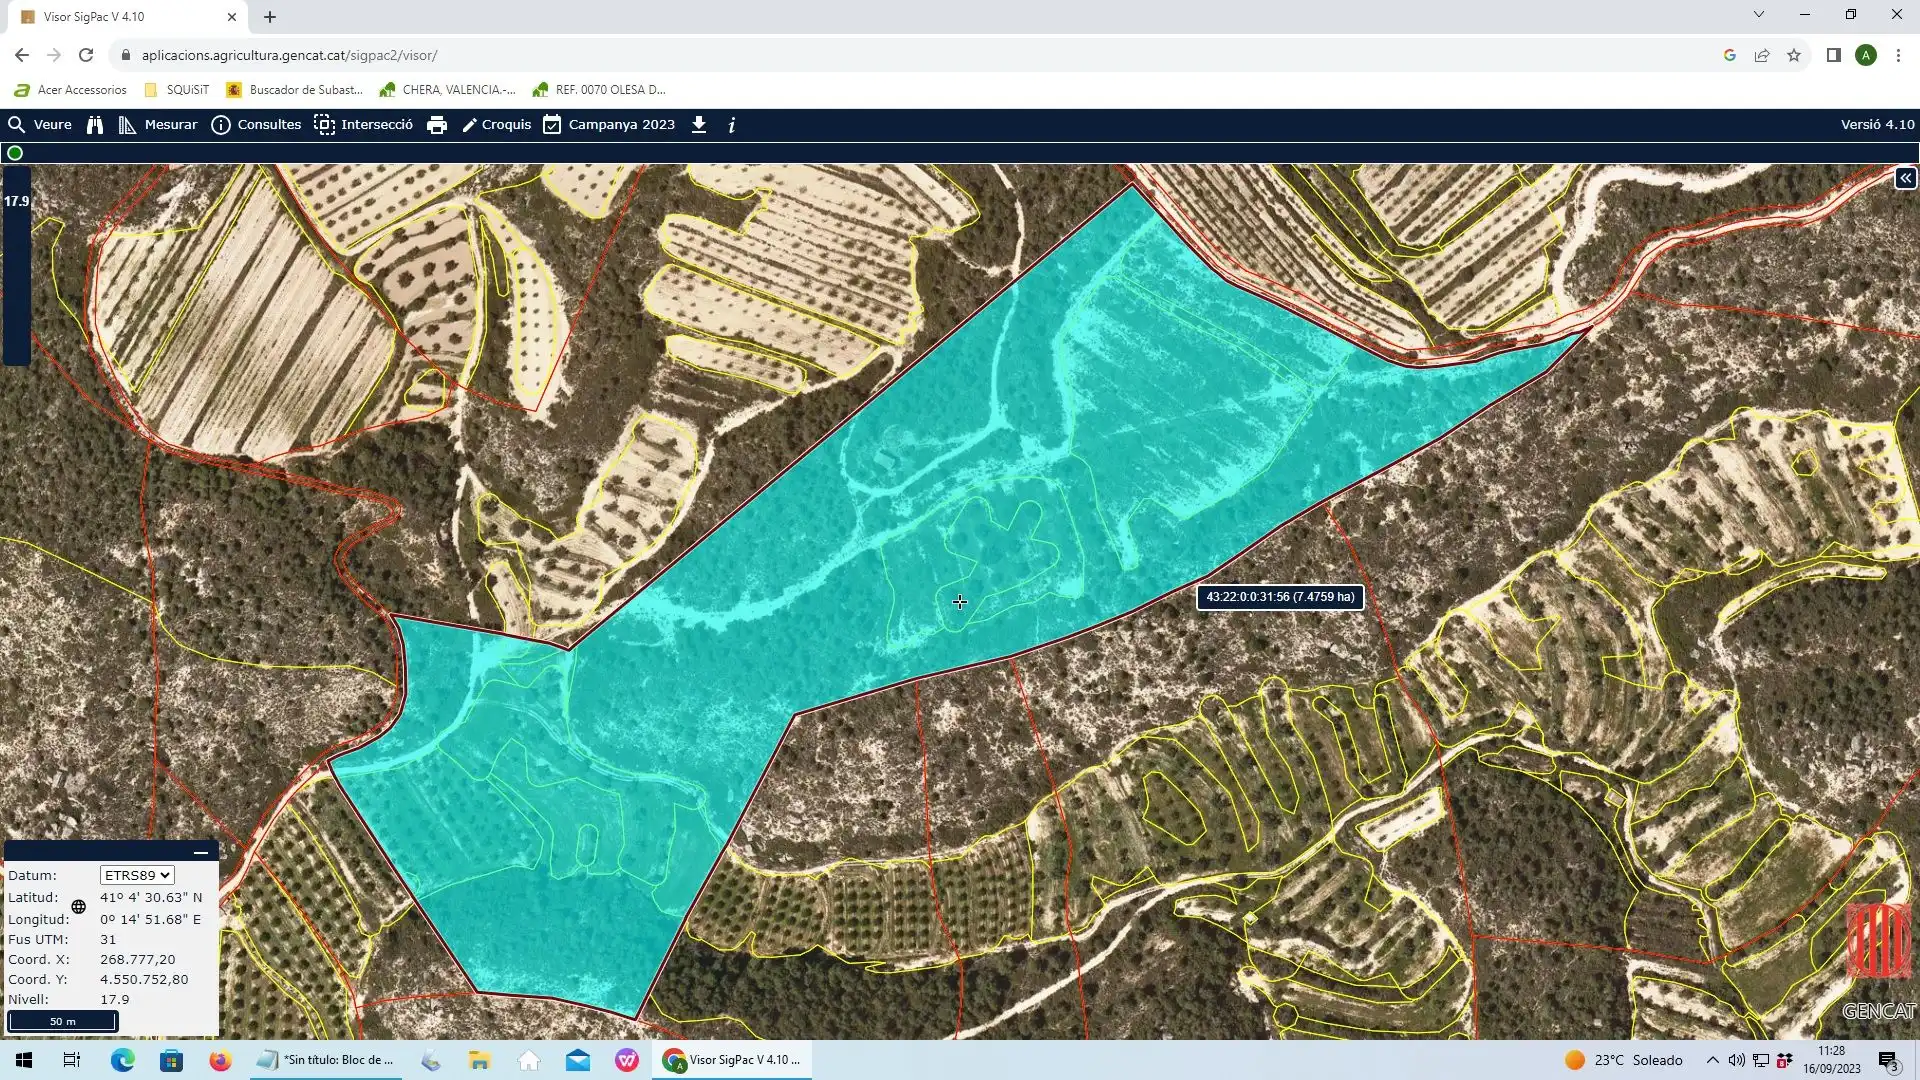1920x1080 pixels.
Task: Open the Datum ETRS89 dropdown
Action: [137, 875]
